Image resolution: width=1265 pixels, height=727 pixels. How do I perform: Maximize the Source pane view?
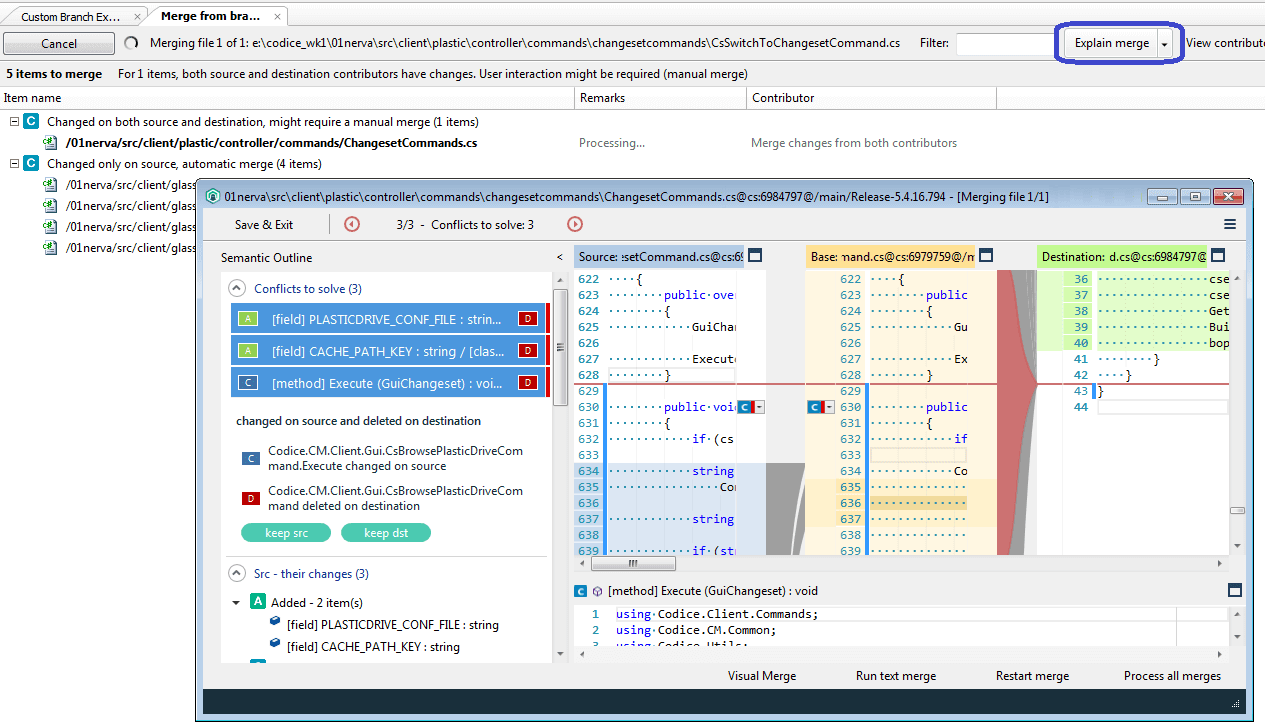pyautogui.click(x=754, y=255)
